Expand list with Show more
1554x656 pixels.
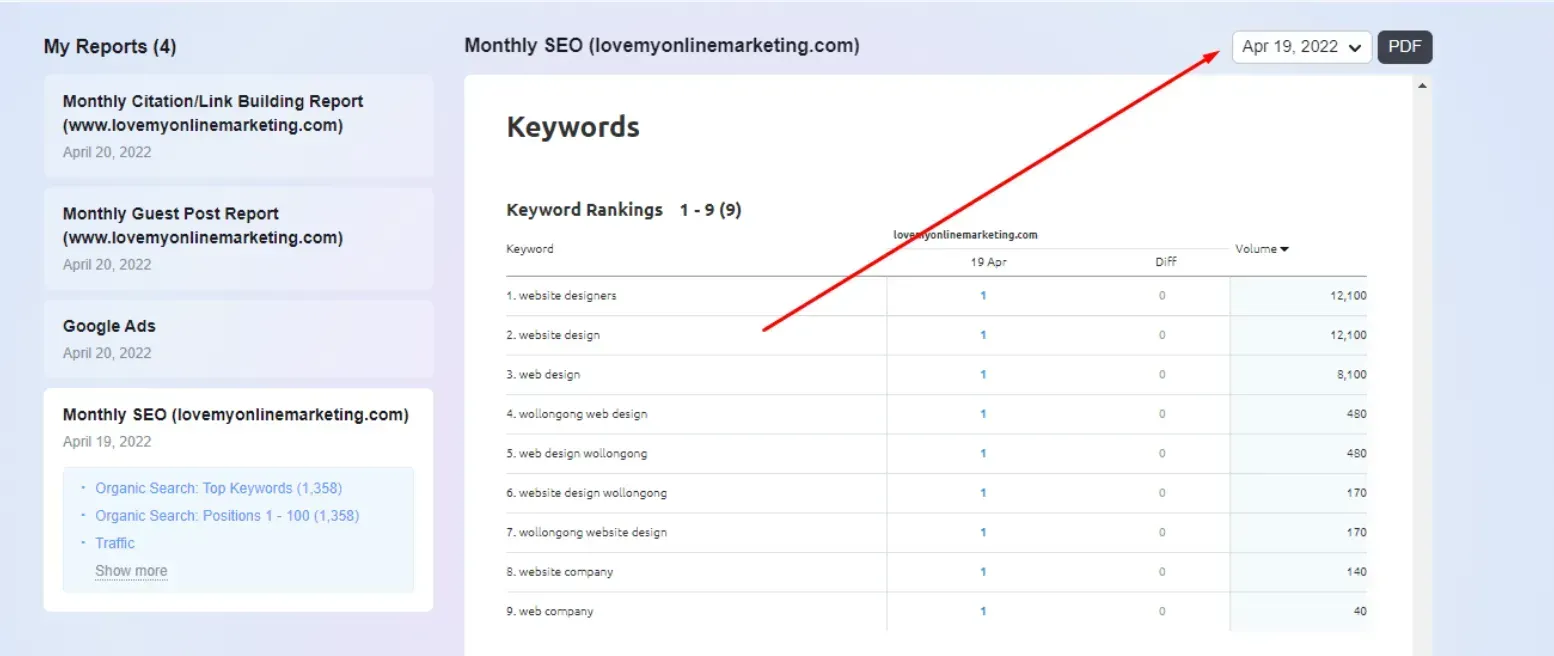(x=131, y=571)
